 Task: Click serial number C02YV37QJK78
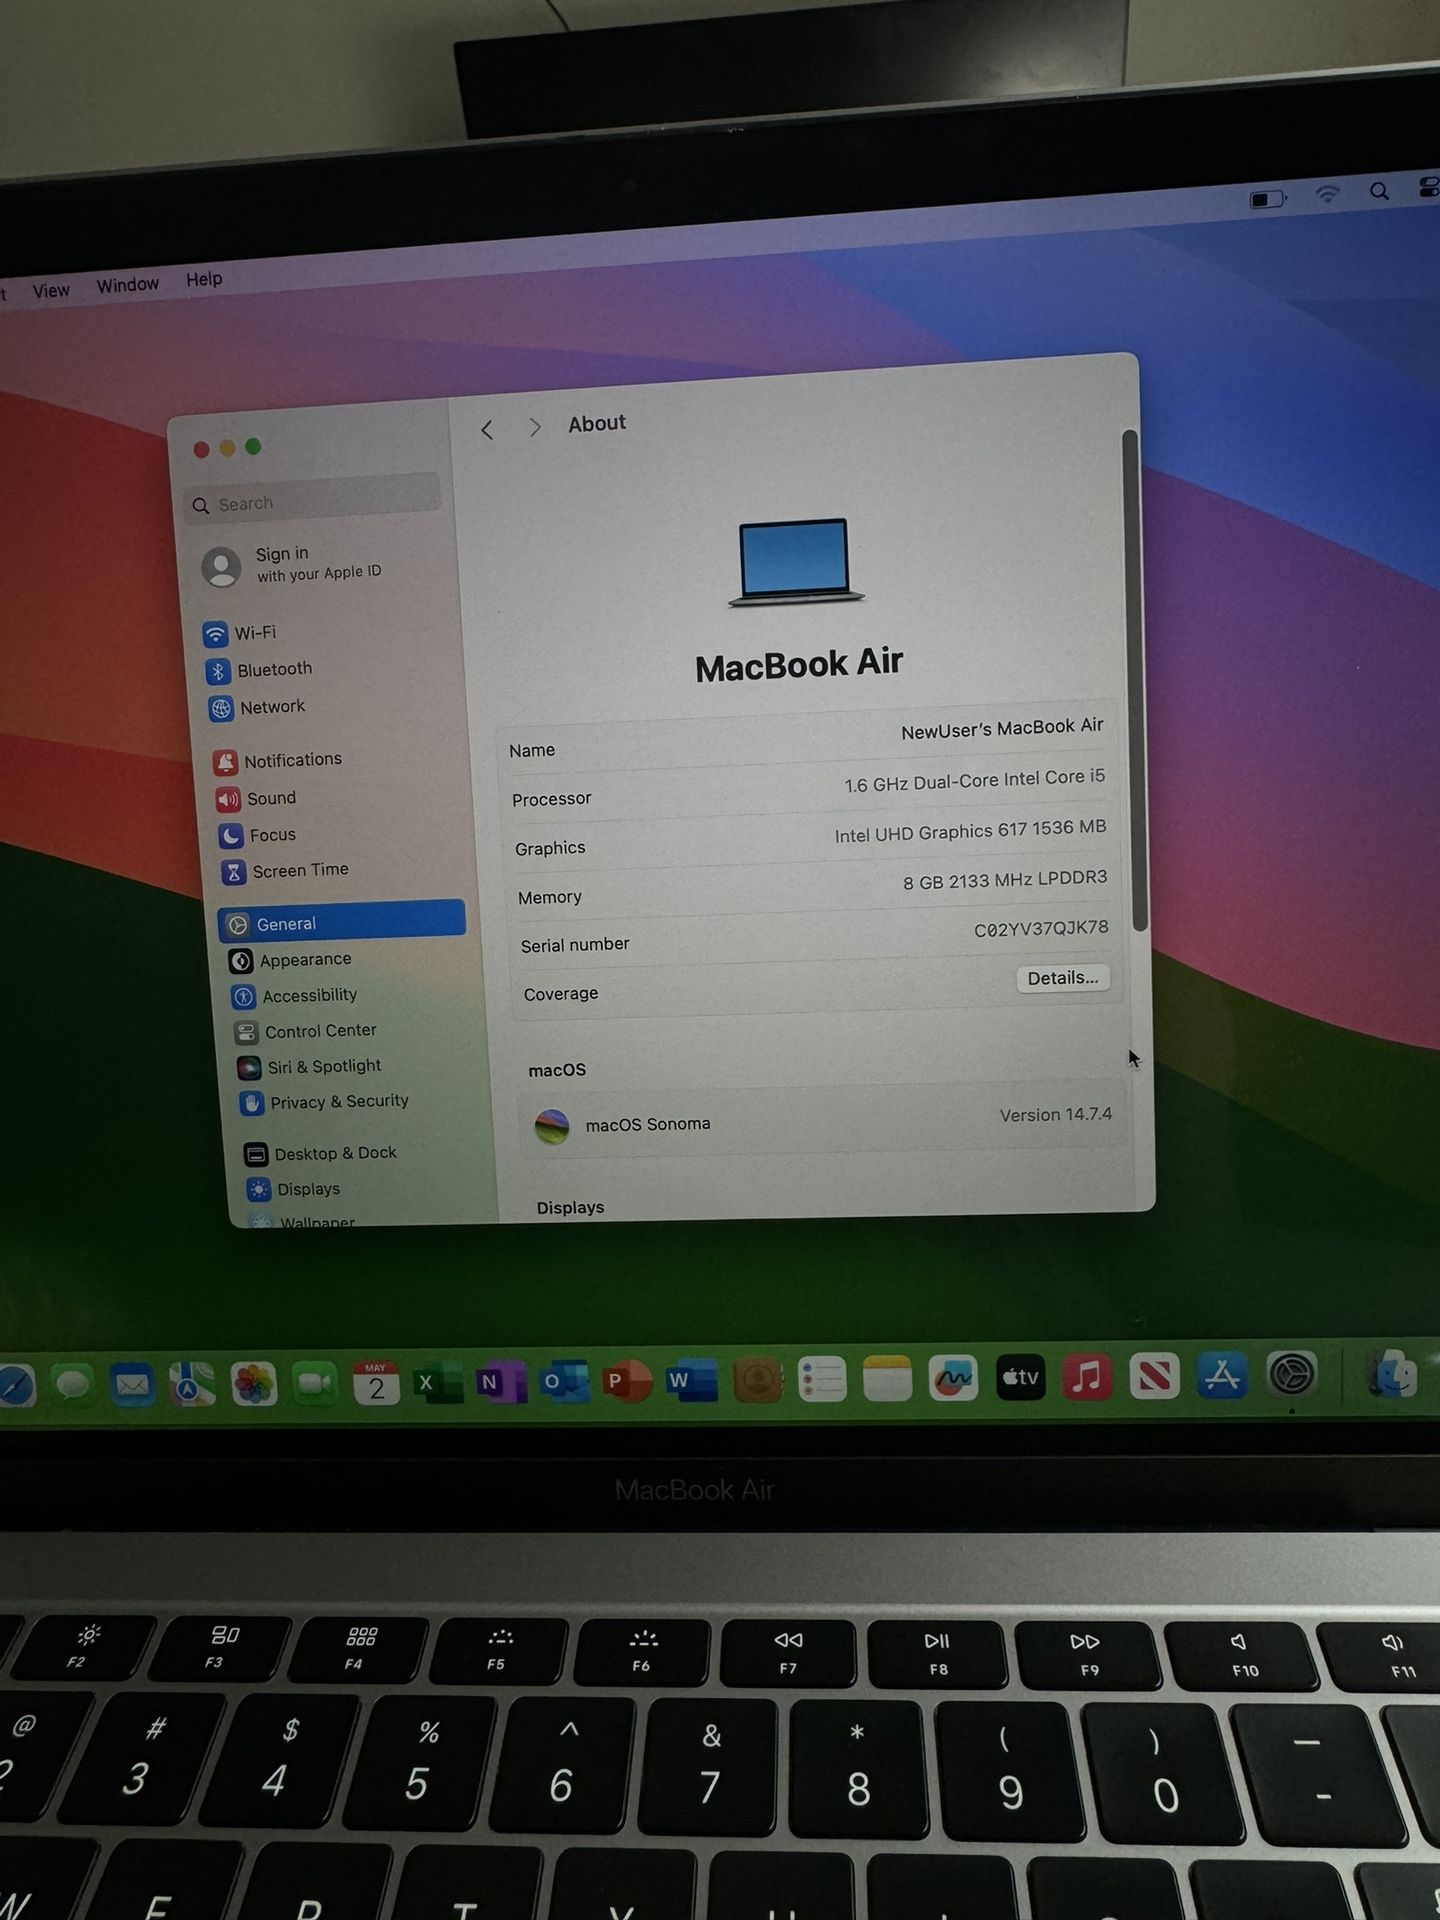click(1041, 929)
